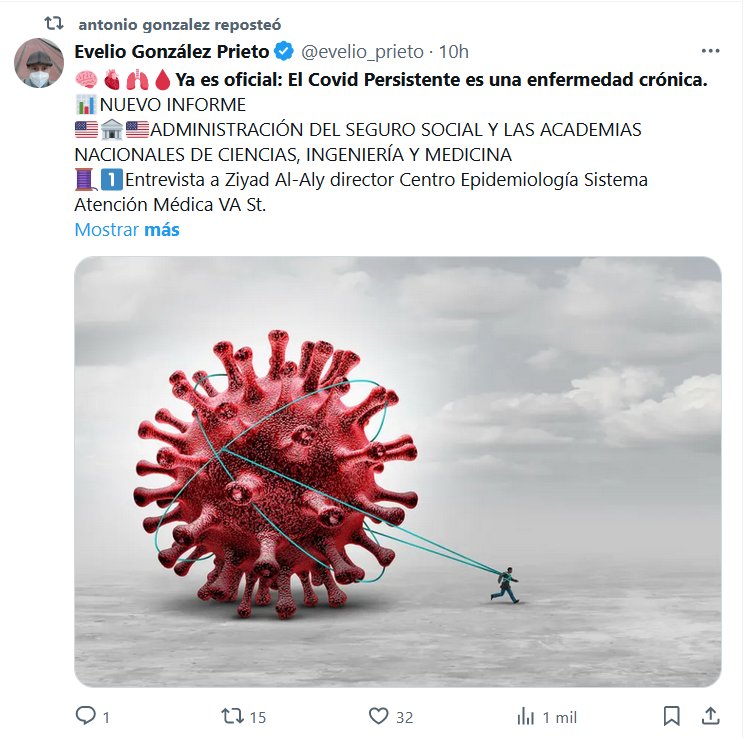Click the 1 mil views count

[x=560, y=717]
